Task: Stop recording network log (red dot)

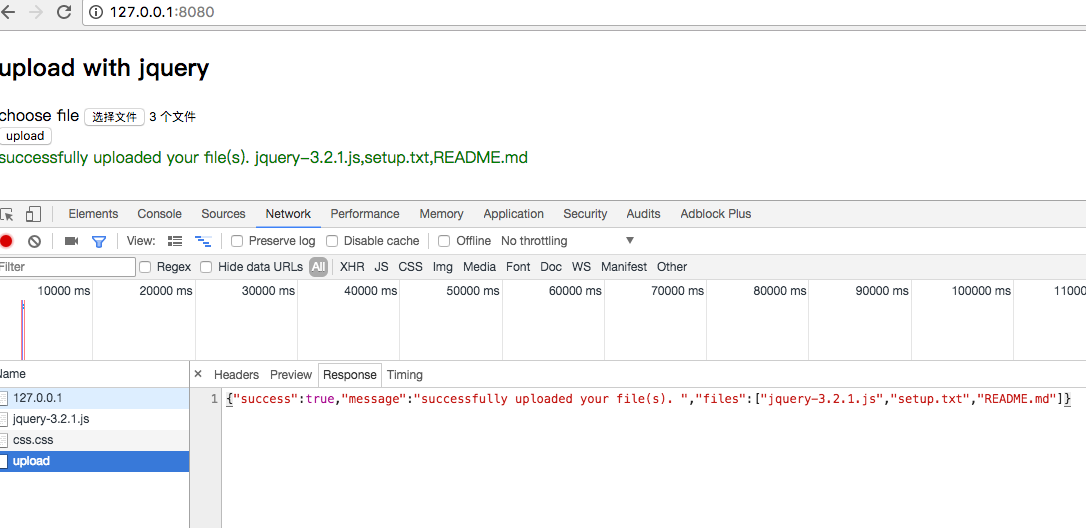Action: pyautogui.click(x=6, y=241)
